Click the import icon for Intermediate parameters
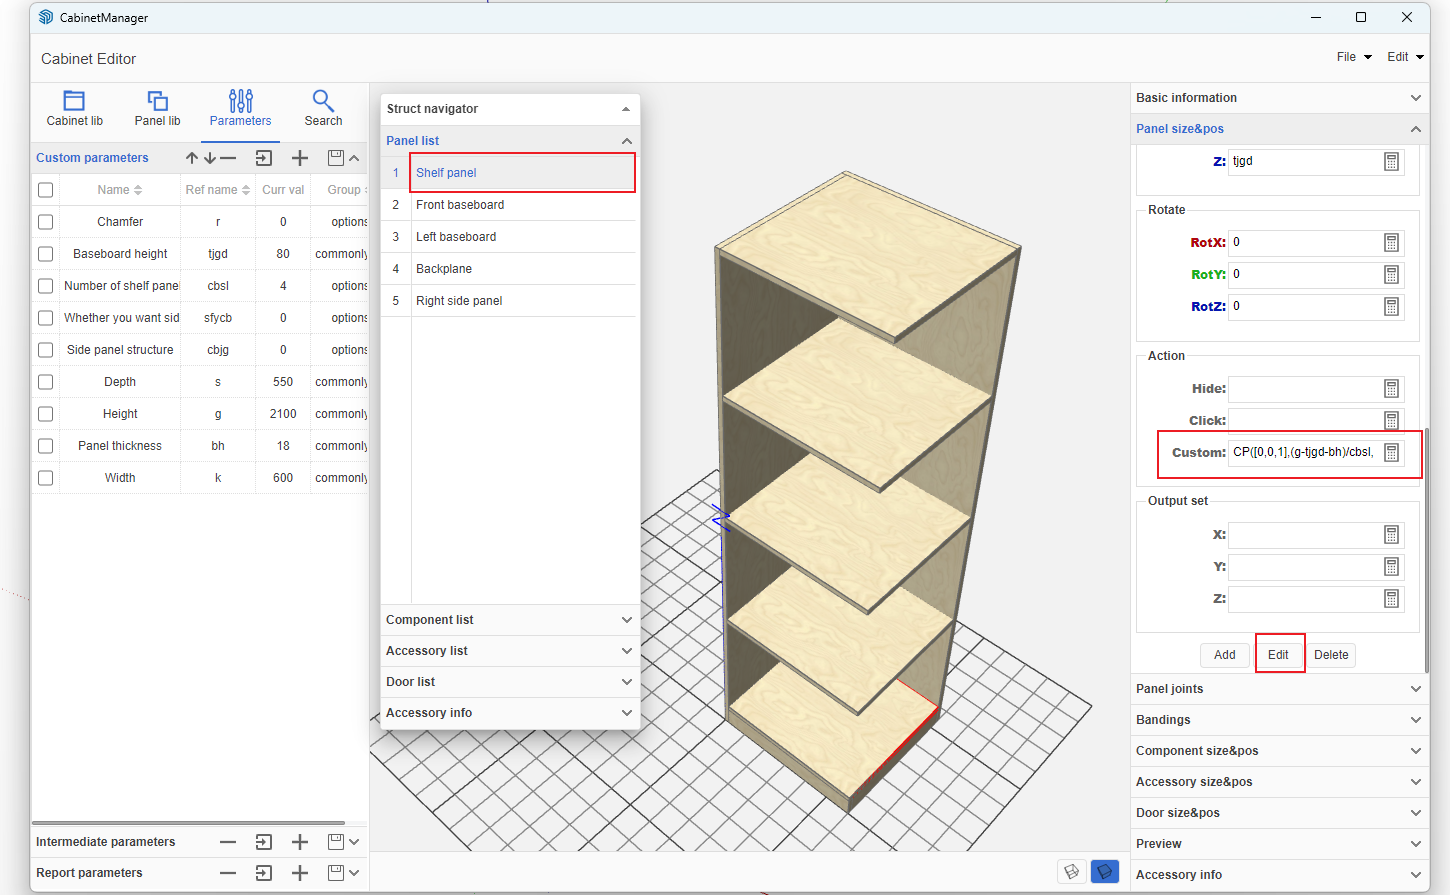 264,842
